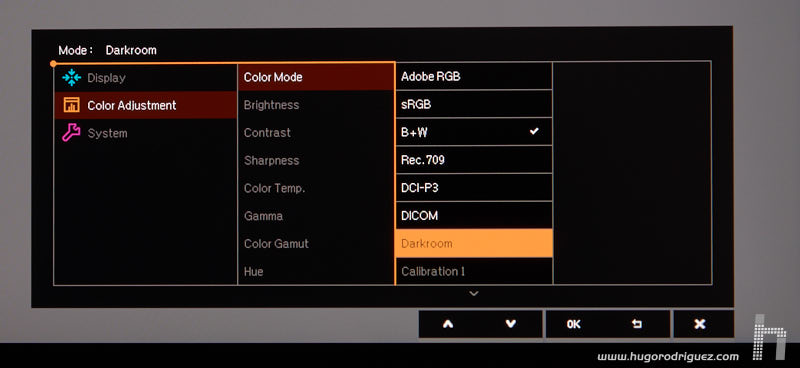
Task: Click the Color Adjustment chart icon
Action: (x=71, y=105)
